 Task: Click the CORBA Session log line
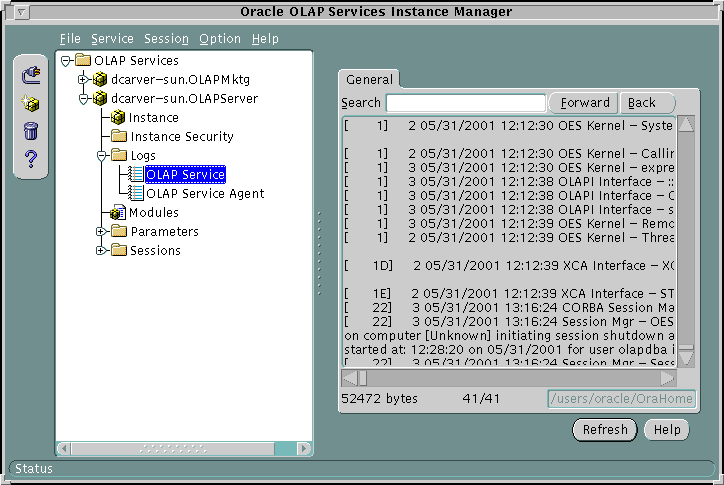(x=509, y=308)
